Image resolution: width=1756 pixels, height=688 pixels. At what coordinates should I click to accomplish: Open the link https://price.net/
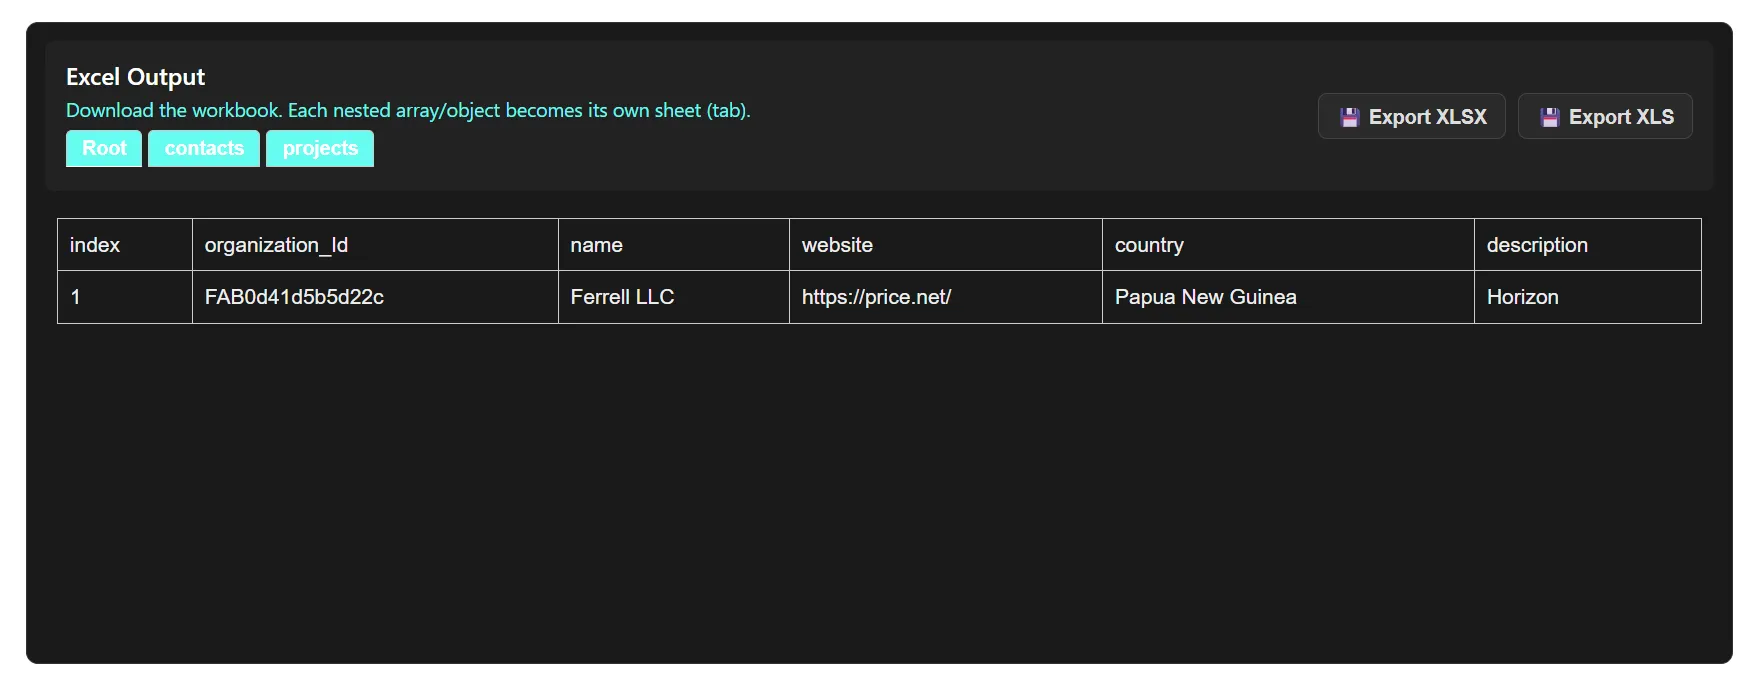coord(876,297)
